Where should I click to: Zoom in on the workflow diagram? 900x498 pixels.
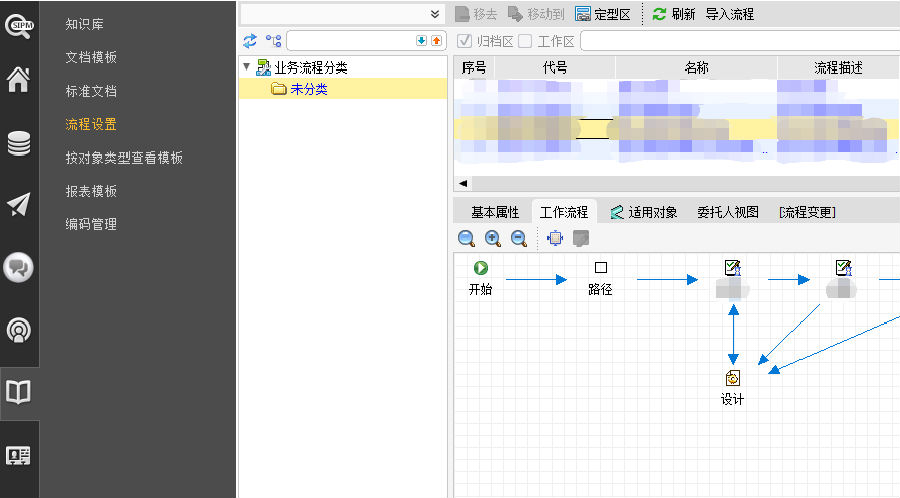point(492,238)
